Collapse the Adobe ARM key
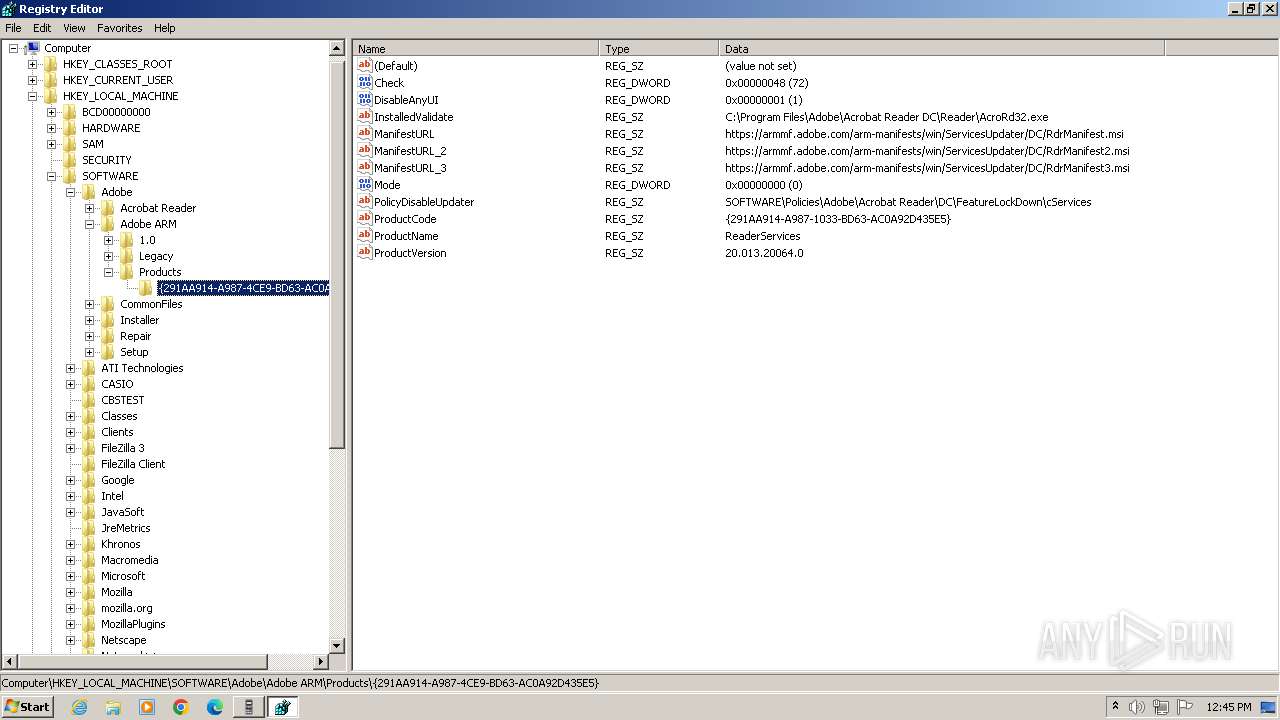The image size is (1280, 720). [90, 224]
